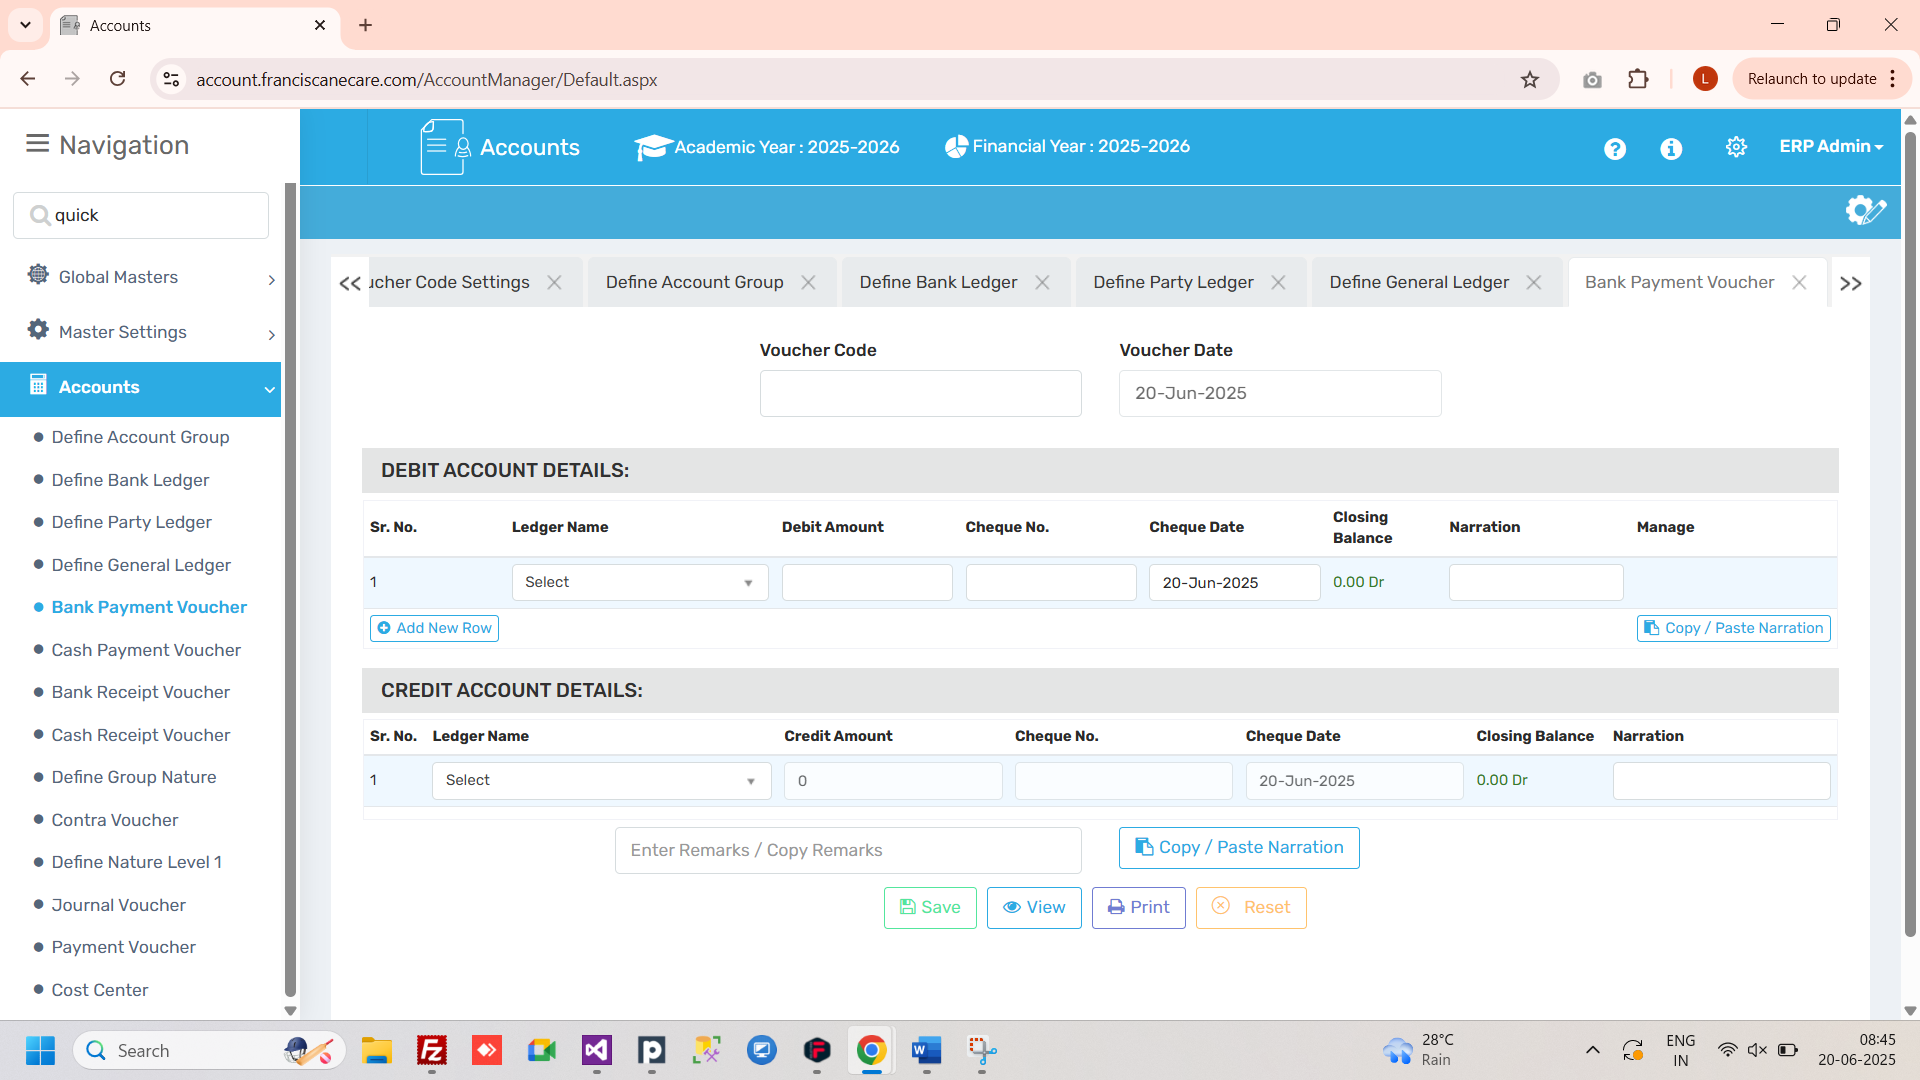
Task: Toggle the hamburger Navigation menu icon
Action: click(37, 144)
